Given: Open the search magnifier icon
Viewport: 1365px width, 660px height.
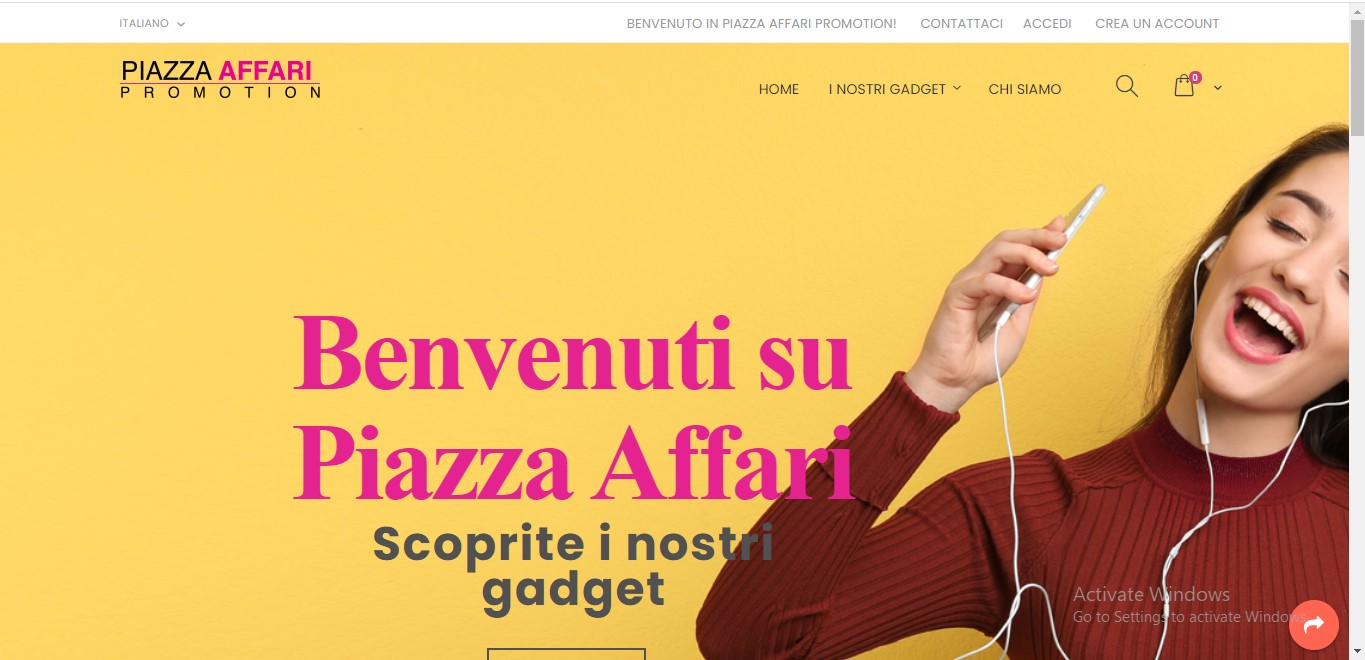Looking at the screenshot, I should tap(1127, 87).
